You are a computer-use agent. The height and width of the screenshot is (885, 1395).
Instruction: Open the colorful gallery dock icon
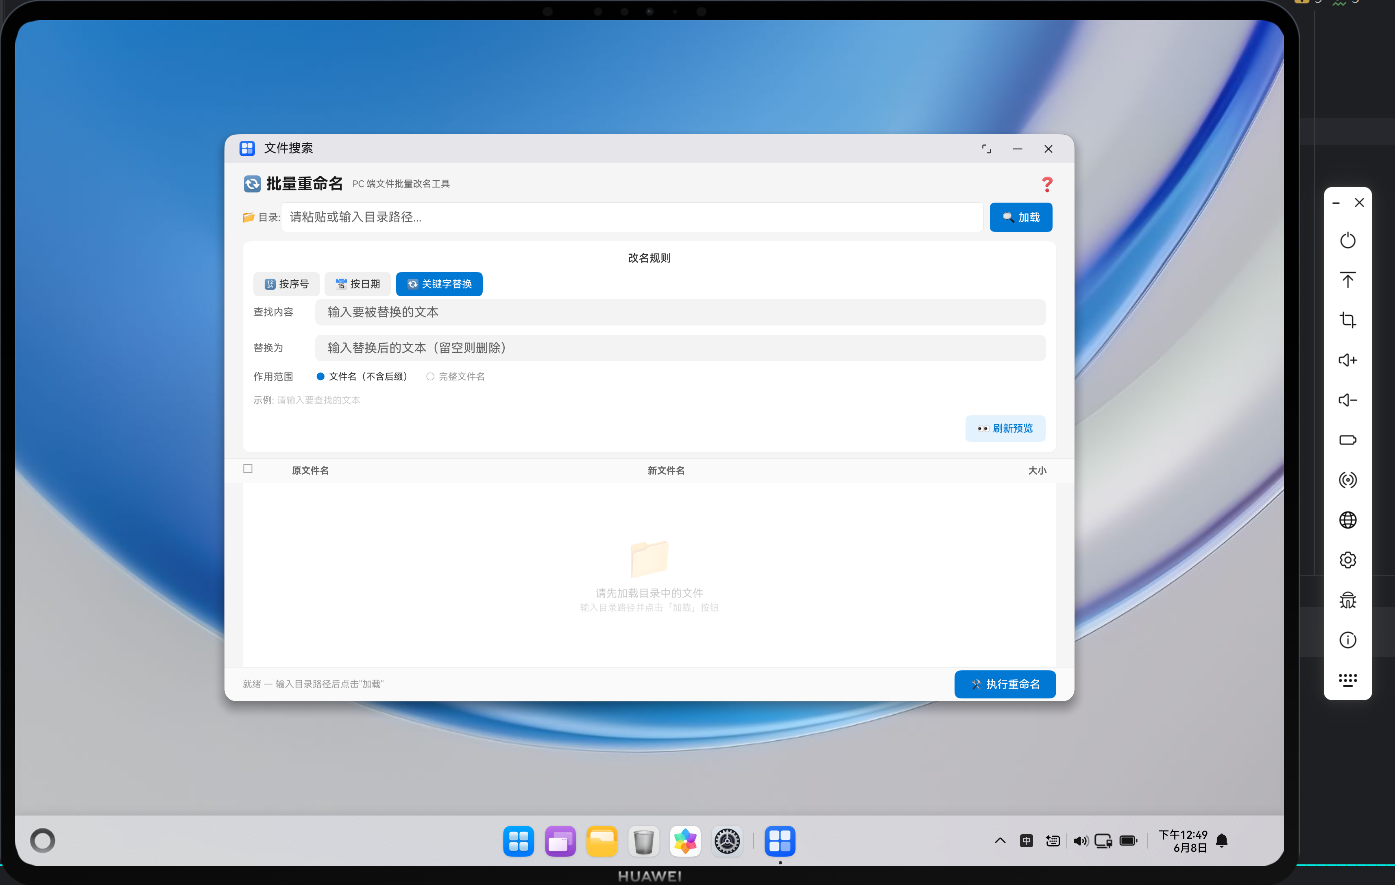point(685,841)
